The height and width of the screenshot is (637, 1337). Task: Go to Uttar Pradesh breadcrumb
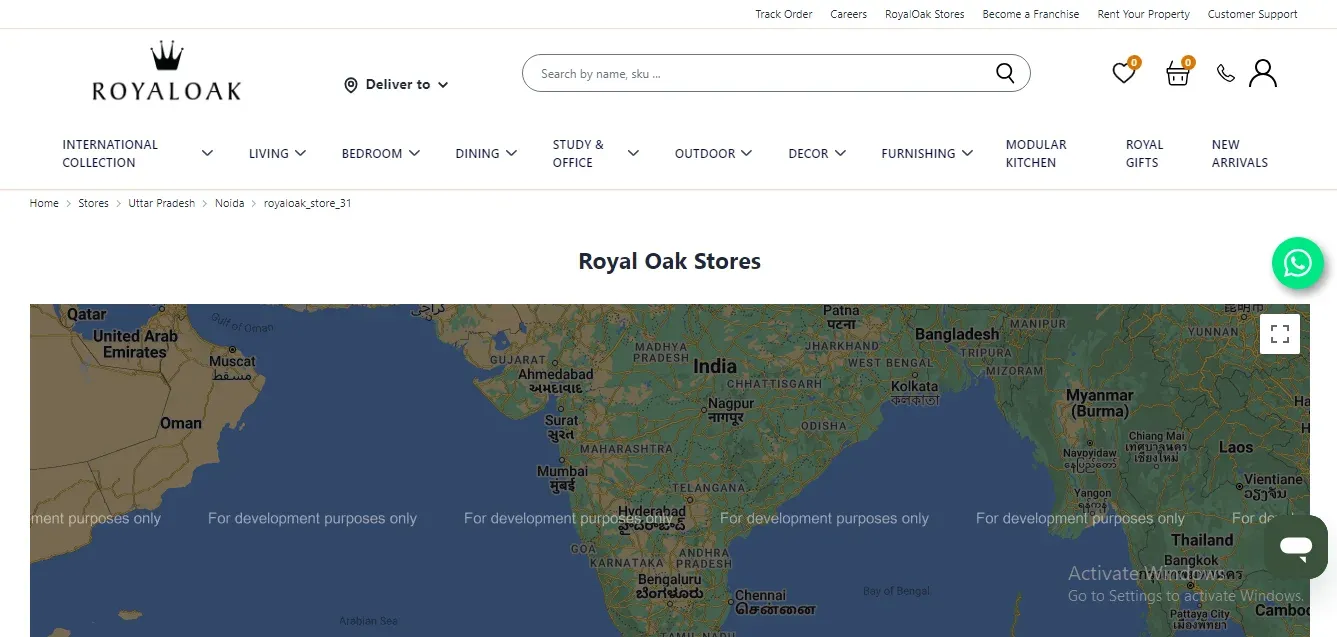pyautogui.click(x=162, y=203)
